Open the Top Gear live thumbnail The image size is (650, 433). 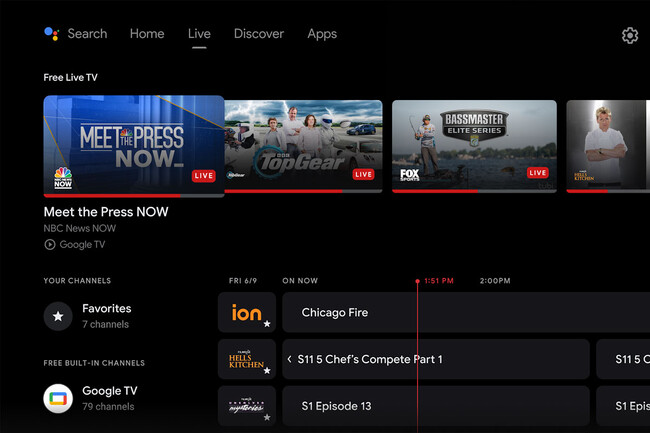(x=303, y=146)
